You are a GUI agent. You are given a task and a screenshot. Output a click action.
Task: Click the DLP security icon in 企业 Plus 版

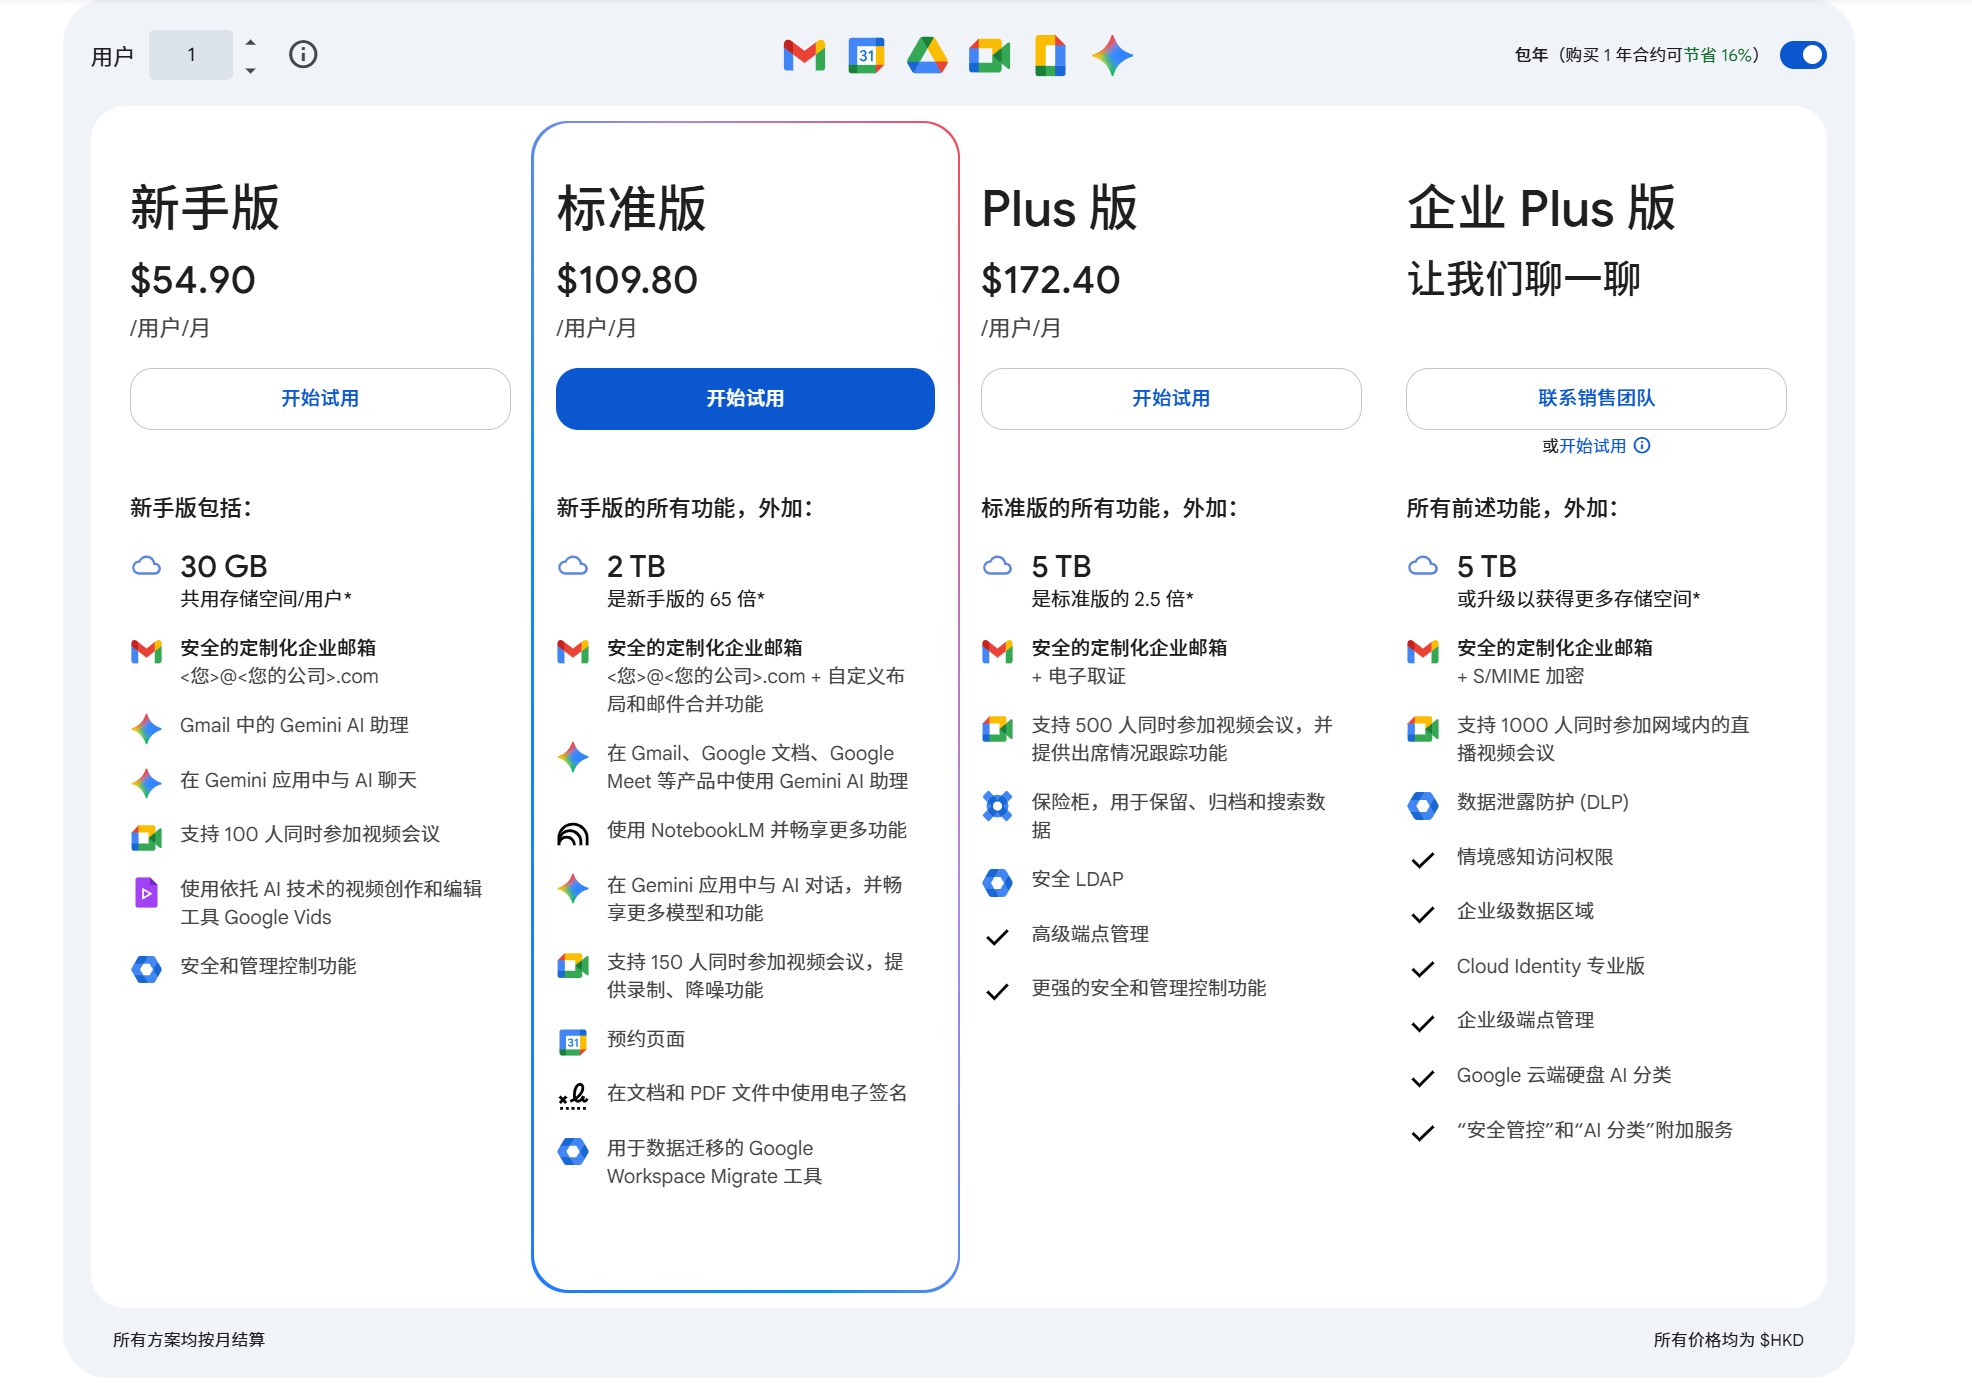pyautogui.click(x=1423, y=803)
